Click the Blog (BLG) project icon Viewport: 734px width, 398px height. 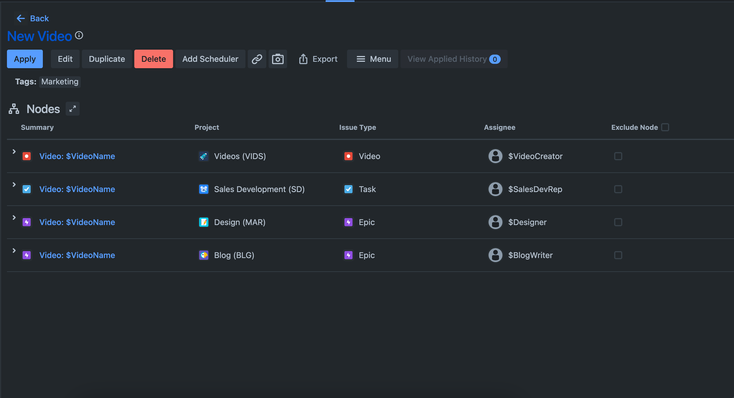203,255
